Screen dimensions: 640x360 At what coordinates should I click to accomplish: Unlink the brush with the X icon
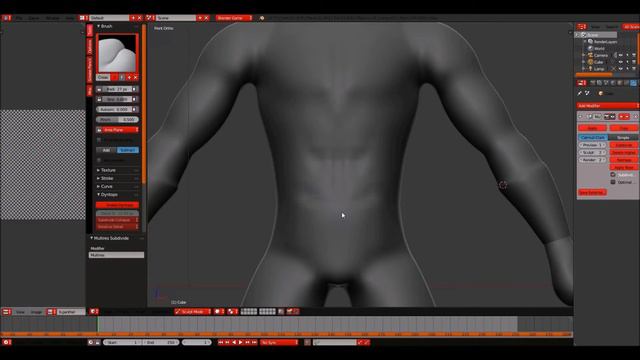pos(136,77)
